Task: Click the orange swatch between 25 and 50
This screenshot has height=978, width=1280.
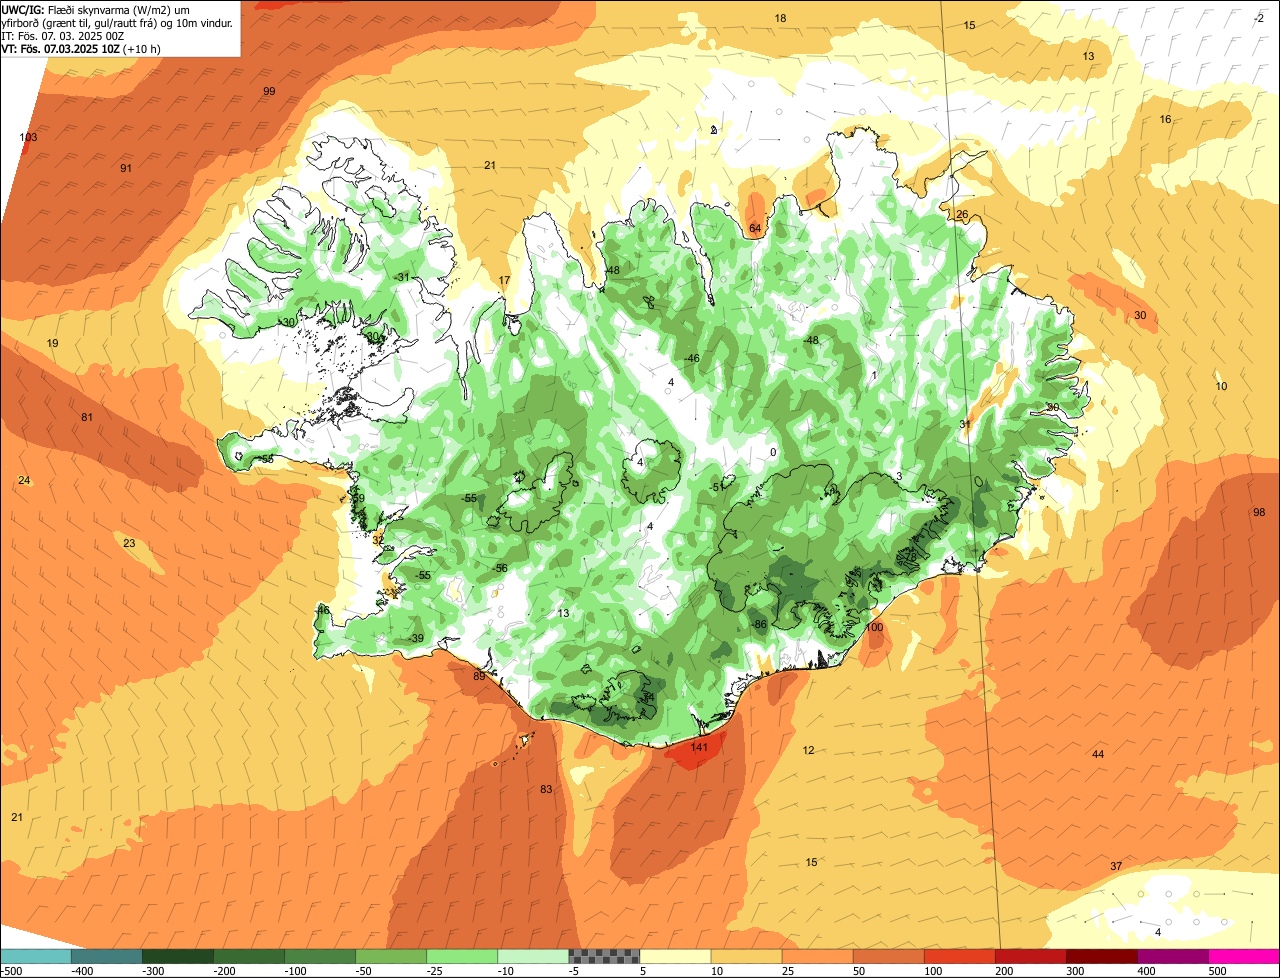Action: [x=817, y=956]
